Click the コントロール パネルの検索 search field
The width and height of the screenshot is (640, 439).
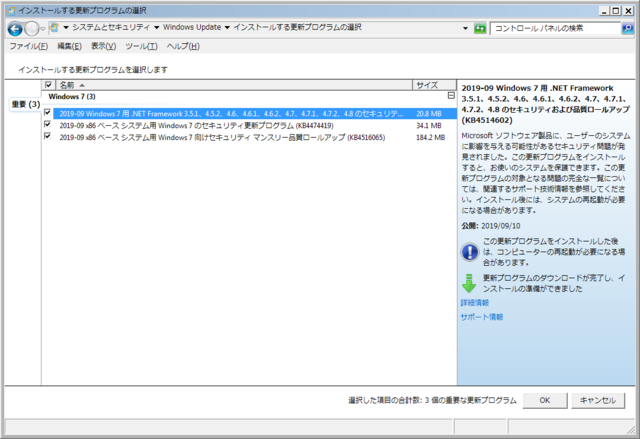click(555, 28)
